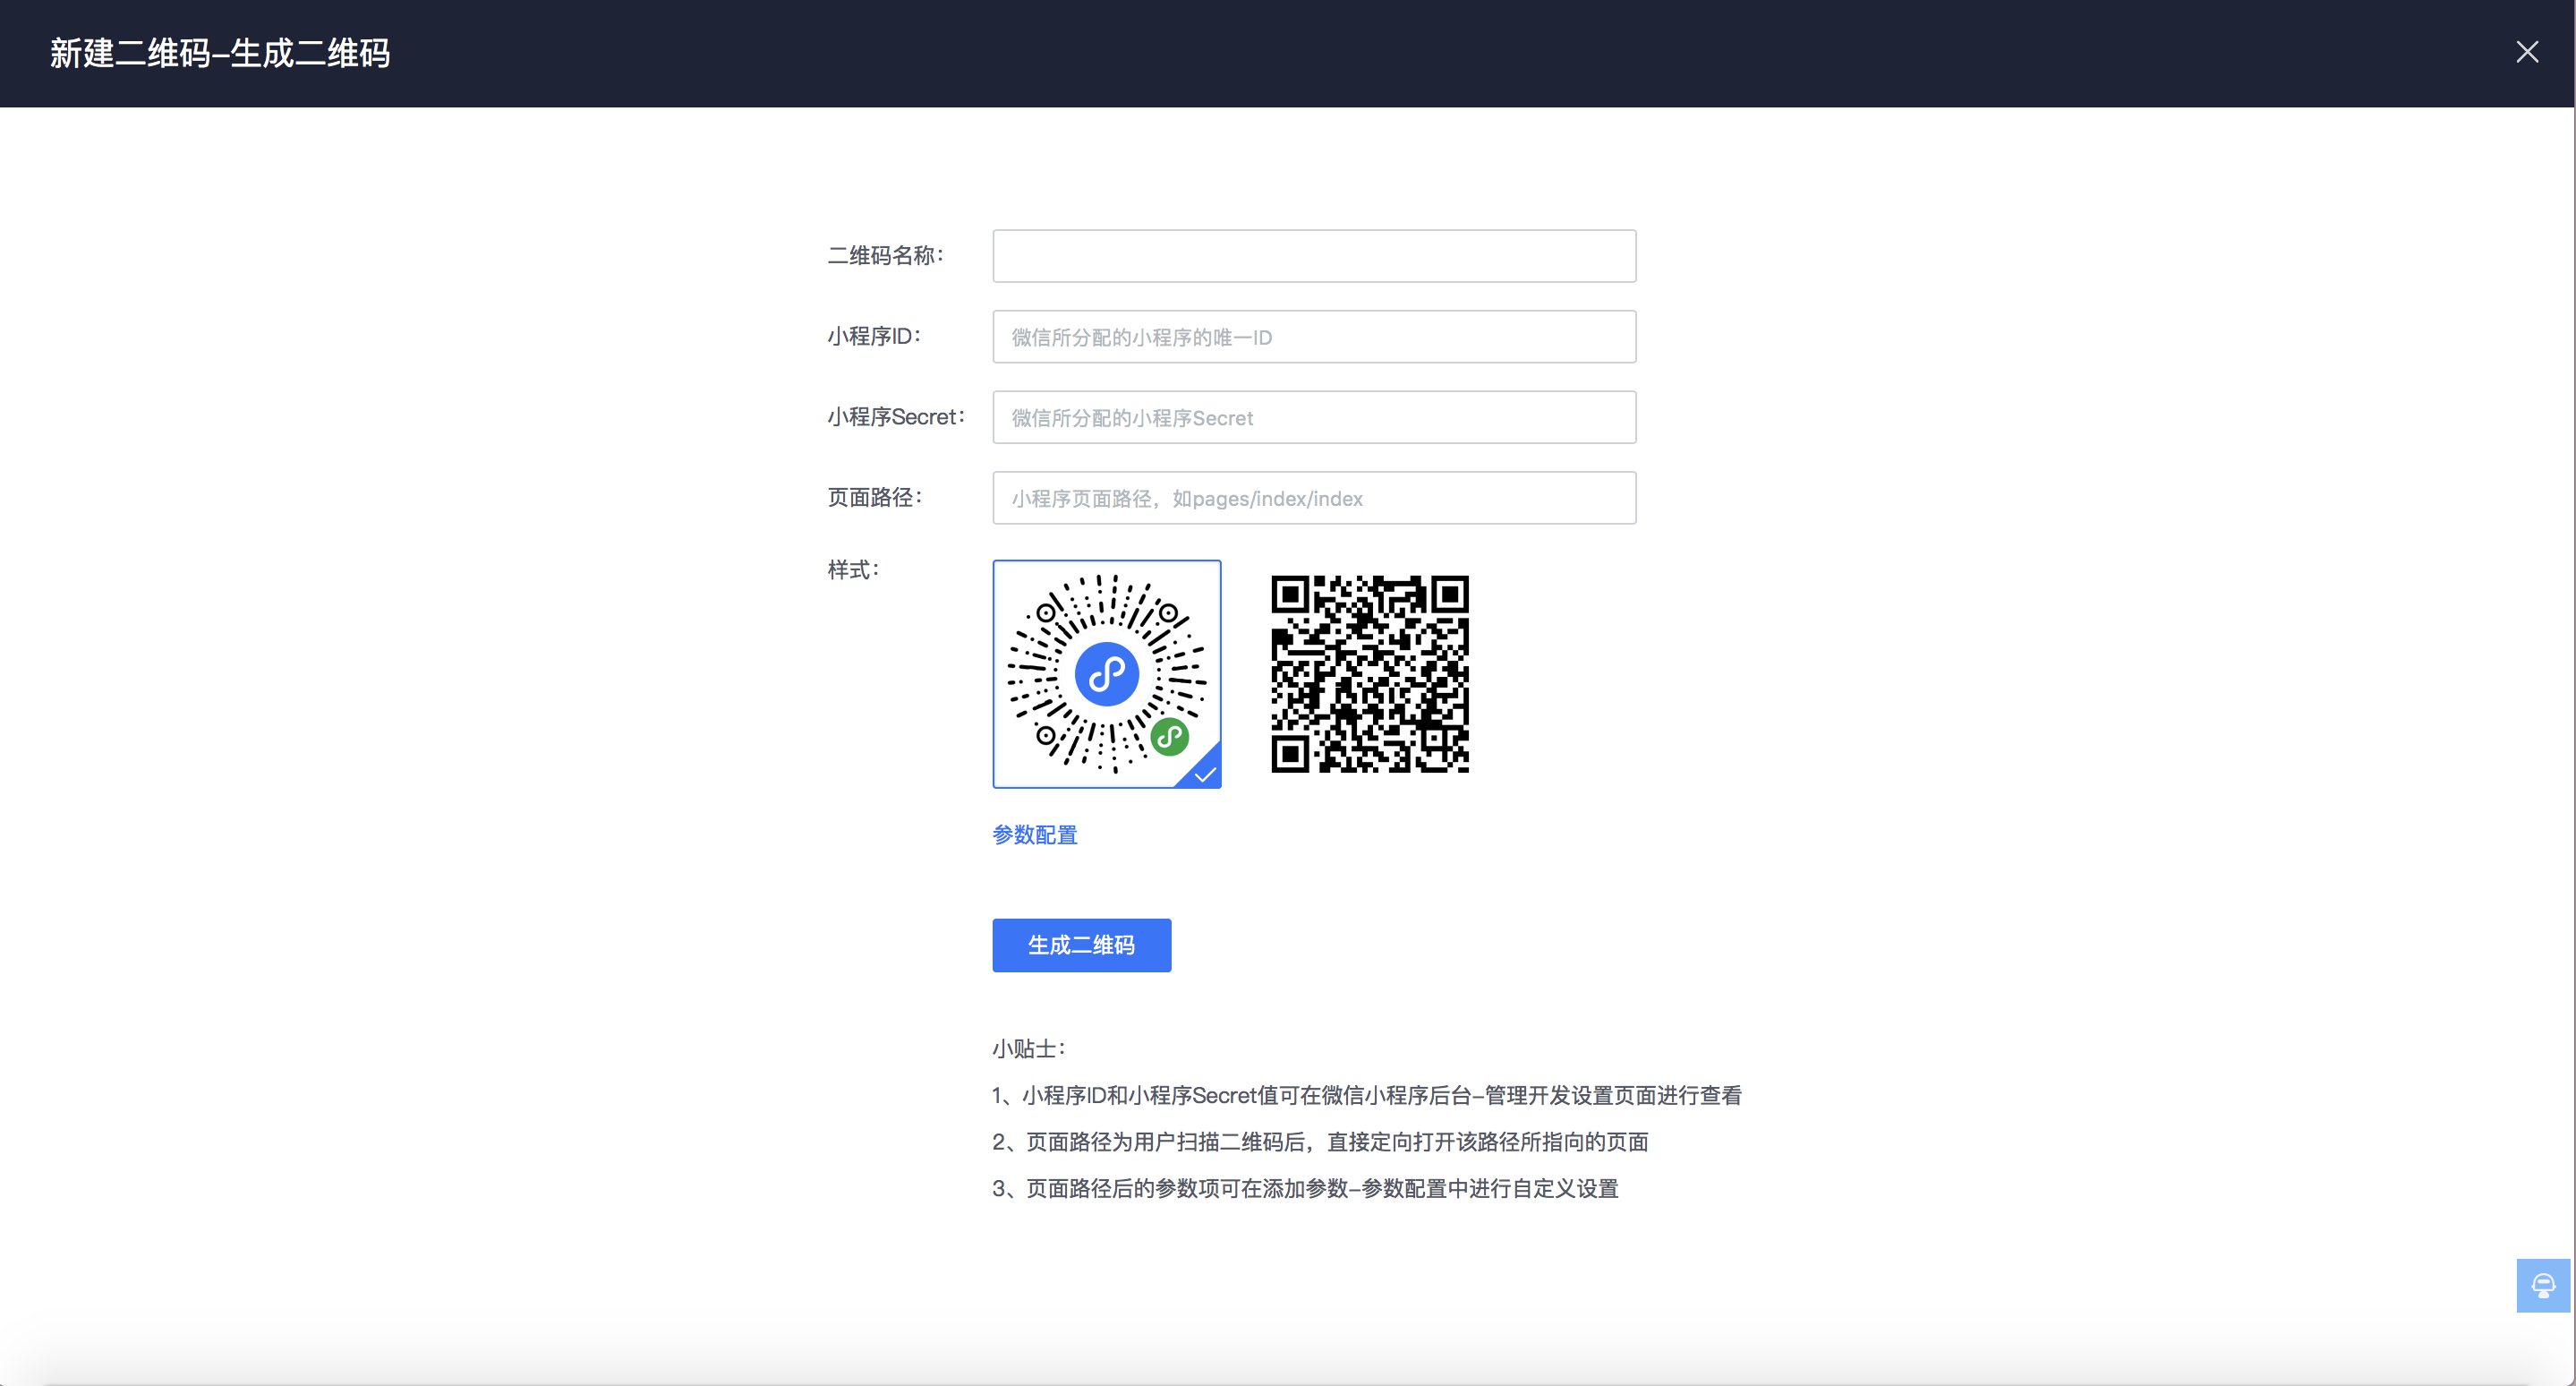The height and width of the screenshot is (1386, 2576).
Task: Select the standard square QR code style
Action: (1369, 674)
